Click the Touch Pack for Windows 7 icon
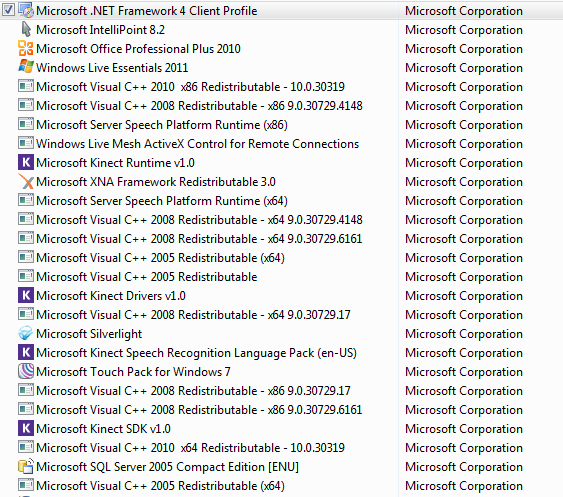 point(26,371)
